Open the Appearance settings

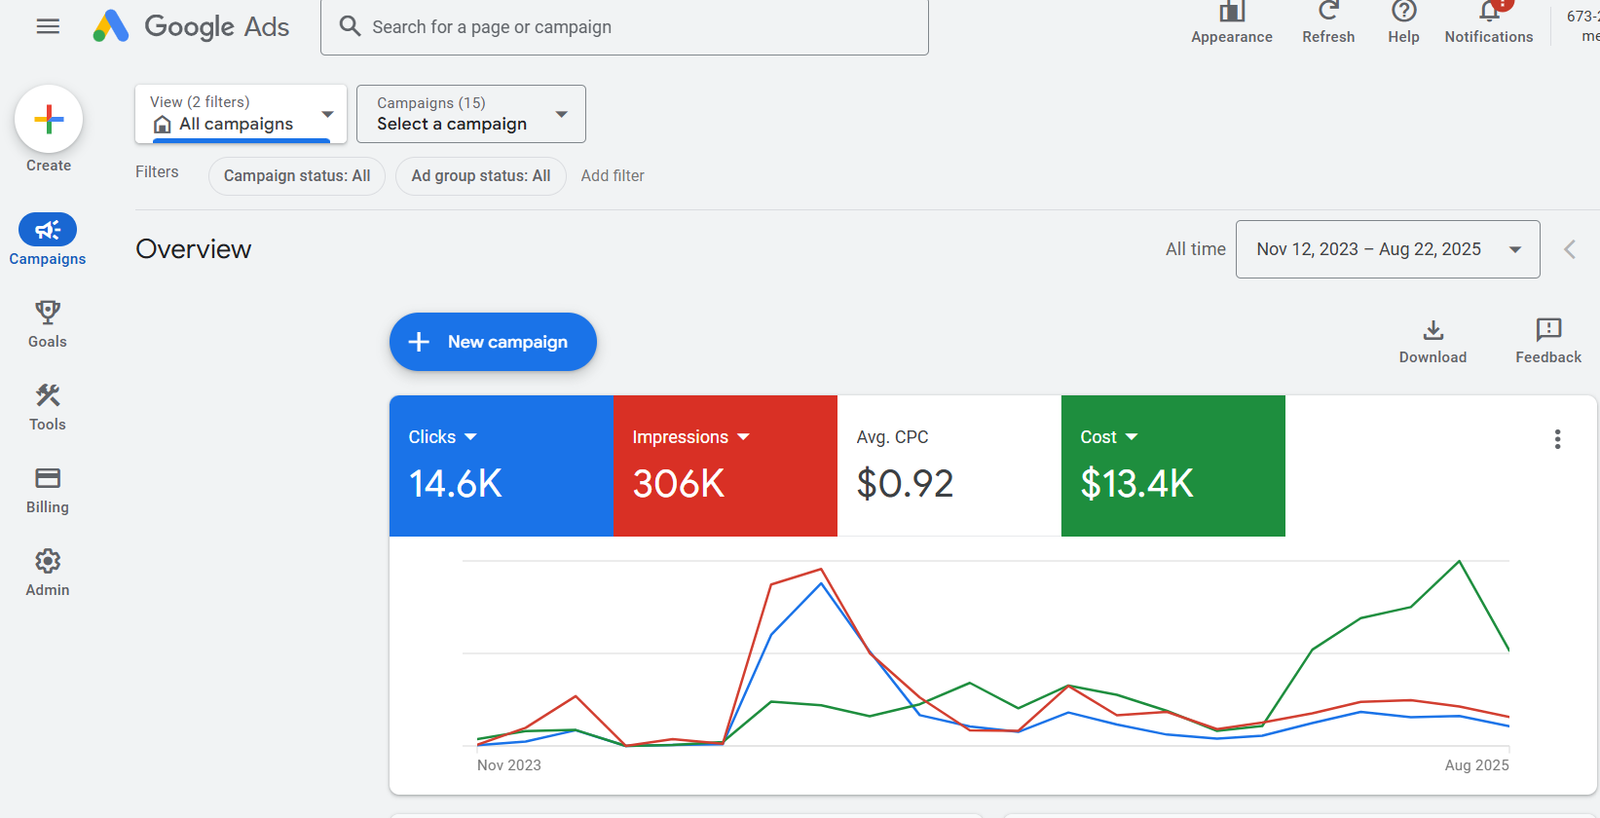tap(1231, 14)
